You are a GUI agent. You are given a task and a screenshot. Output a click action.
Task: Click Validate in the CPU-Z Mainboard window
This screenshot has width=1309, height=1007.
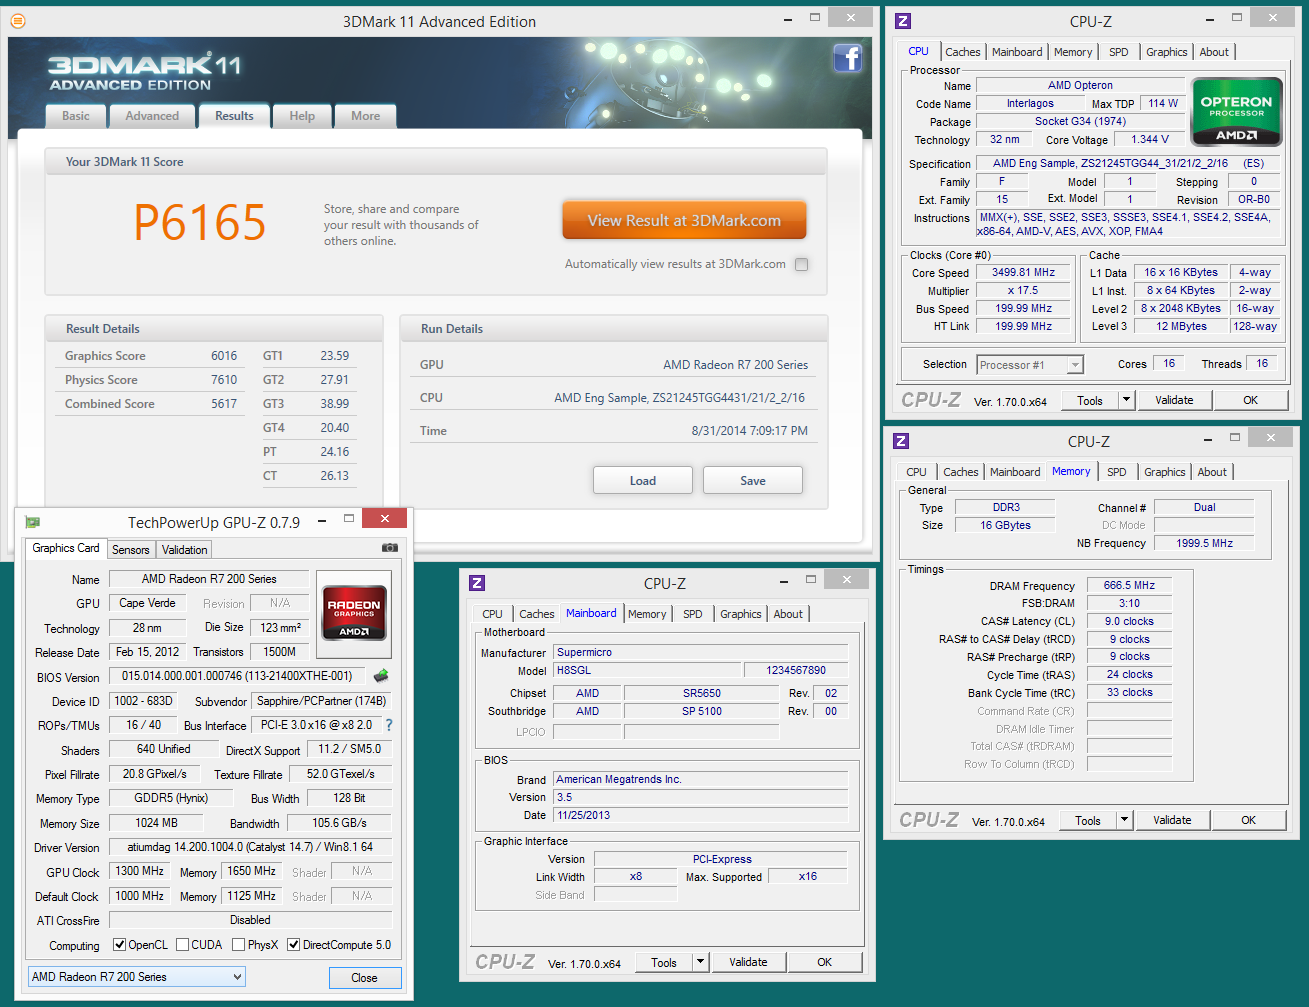(x=748, y=962)
